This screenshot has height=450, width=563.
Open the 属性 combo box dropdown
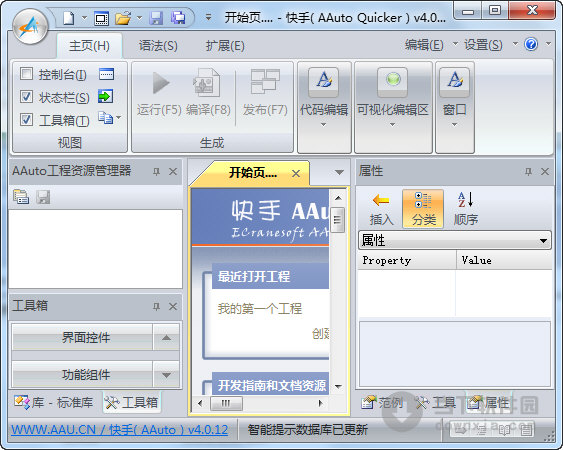[544, 241]
